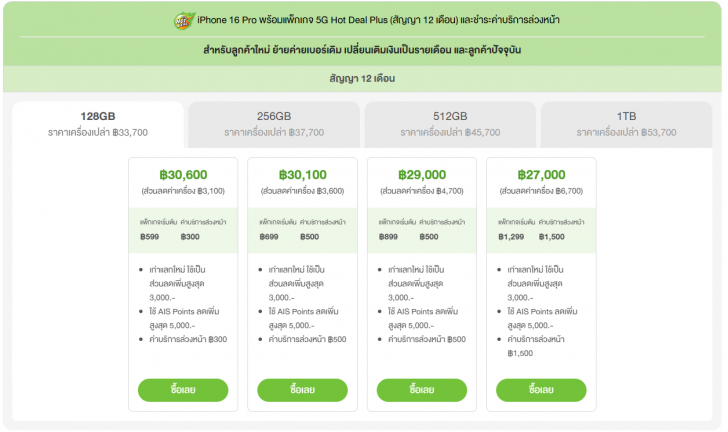This screenshot has height=432, width=728.
Task: Open the 512GB storage tab
Action: click(x=450, y=123)
